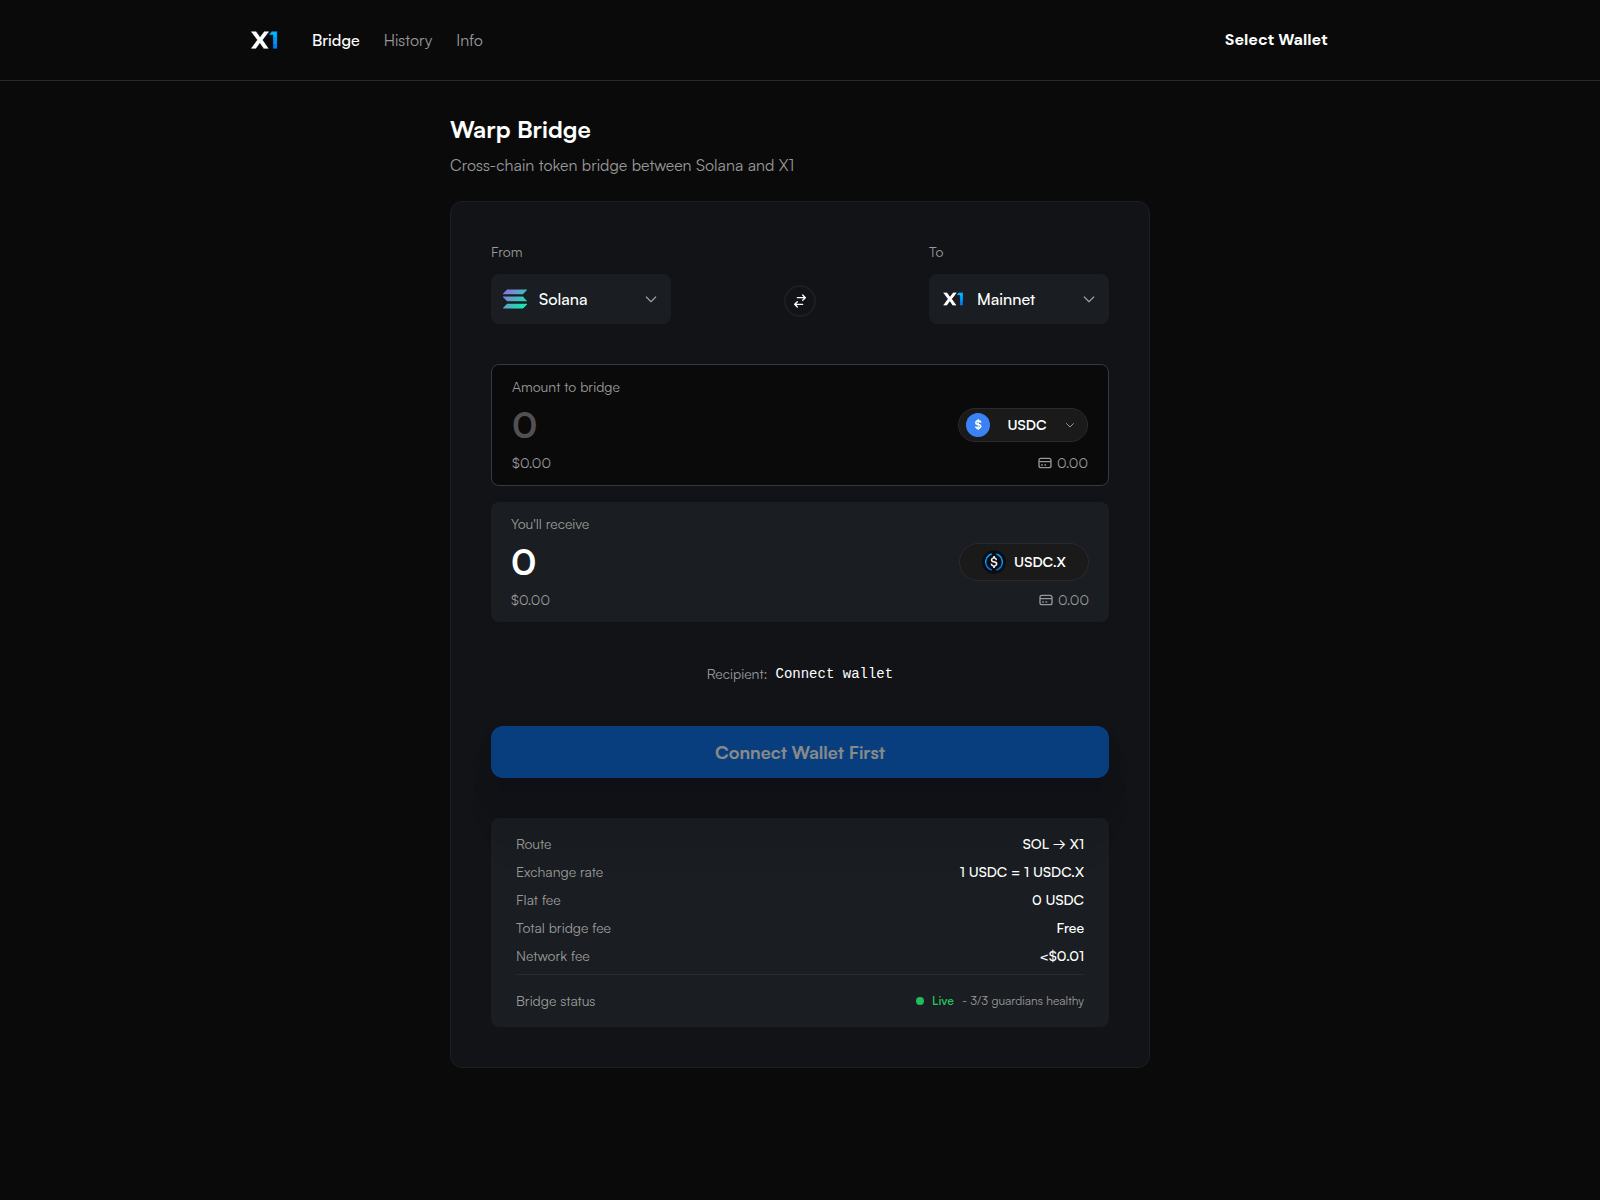Image resolution: width=1600 pixels, height=1200 pixels.
Task: Expand chevron next to USDC token
Action: (x=1070, y=425)
